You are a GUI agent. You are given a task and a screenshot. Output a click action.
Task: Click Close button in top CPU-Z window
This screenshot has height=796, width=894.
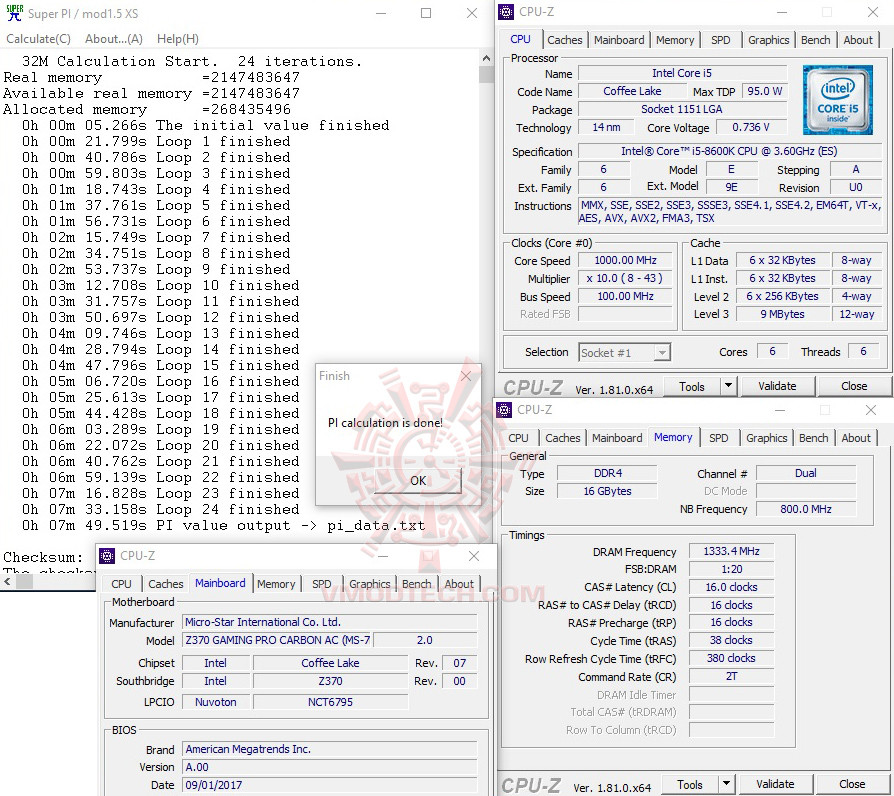pos(854,387)
